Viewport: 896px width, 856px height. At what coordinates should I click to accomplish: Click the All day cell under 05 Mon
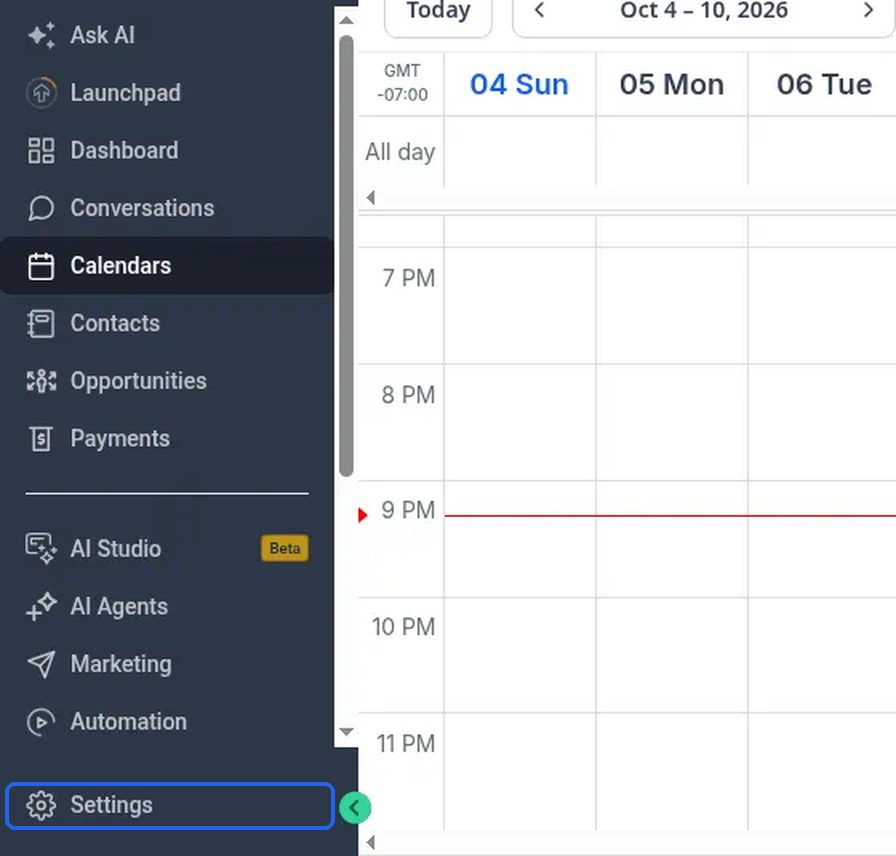click(672, 151)
